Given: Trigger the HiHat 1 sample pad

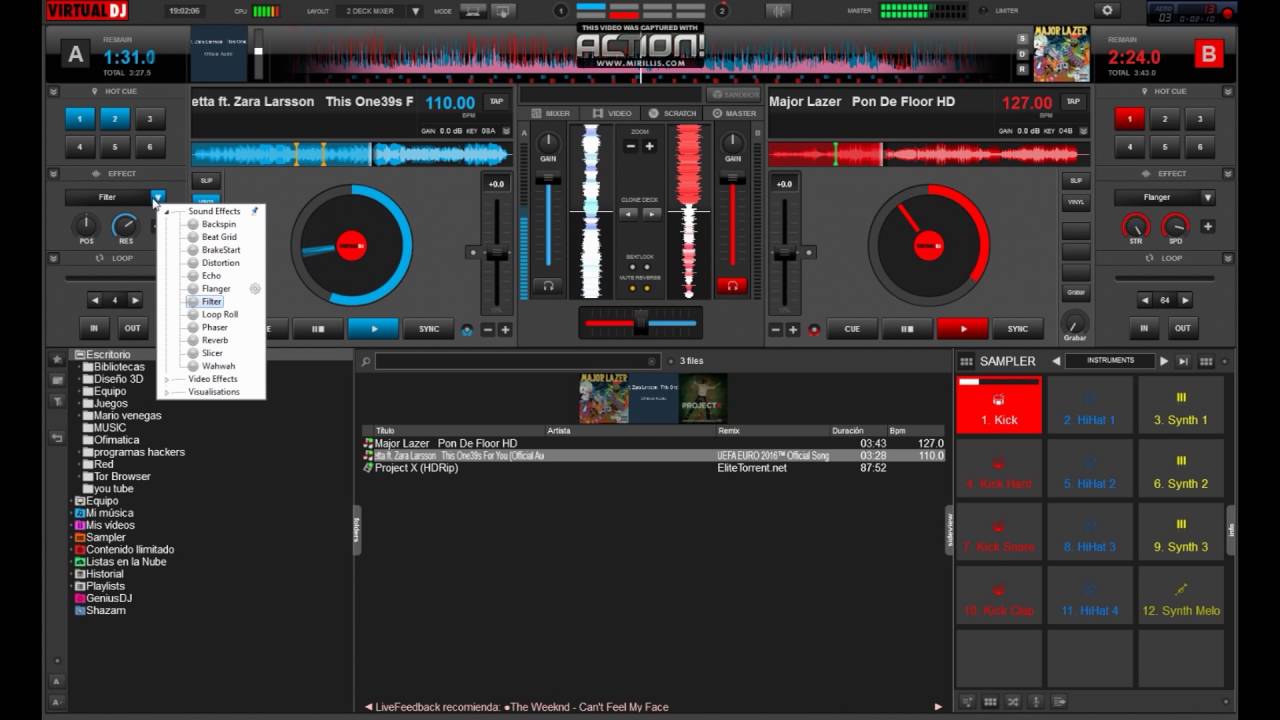Looking at the screenshot, I should tap(1089, 405).
